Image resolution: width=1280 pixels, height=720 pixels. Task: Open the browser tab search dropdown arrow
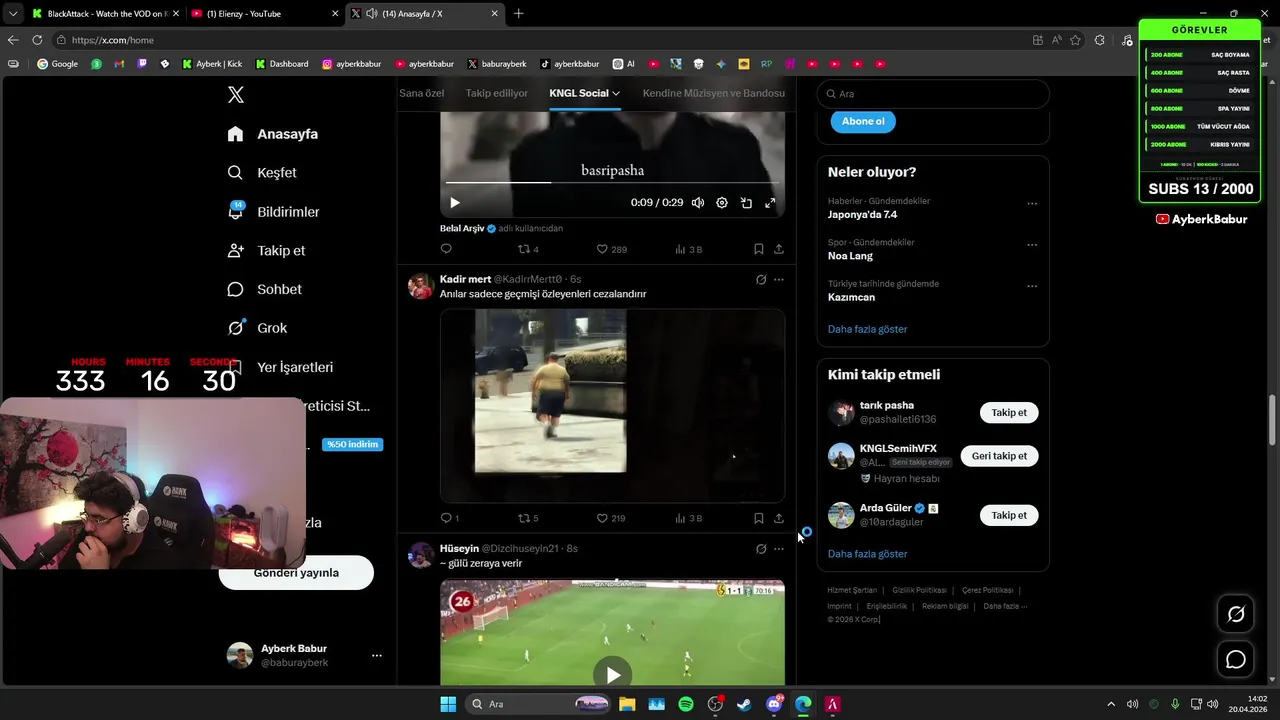(x=12, y=14)
